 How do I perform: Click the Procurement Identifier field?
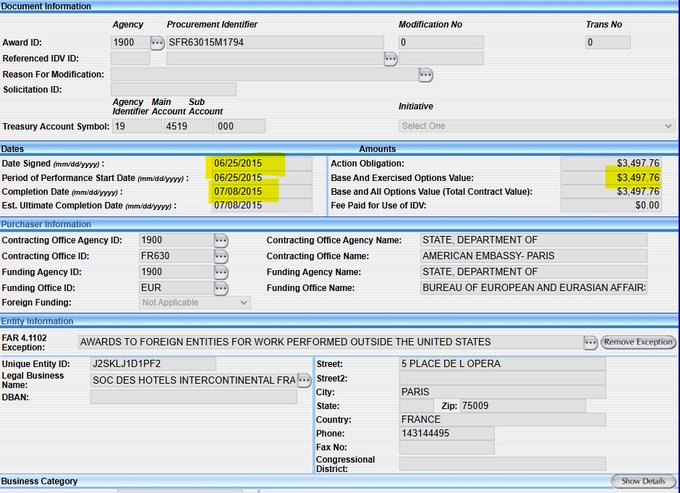[274, 43]
